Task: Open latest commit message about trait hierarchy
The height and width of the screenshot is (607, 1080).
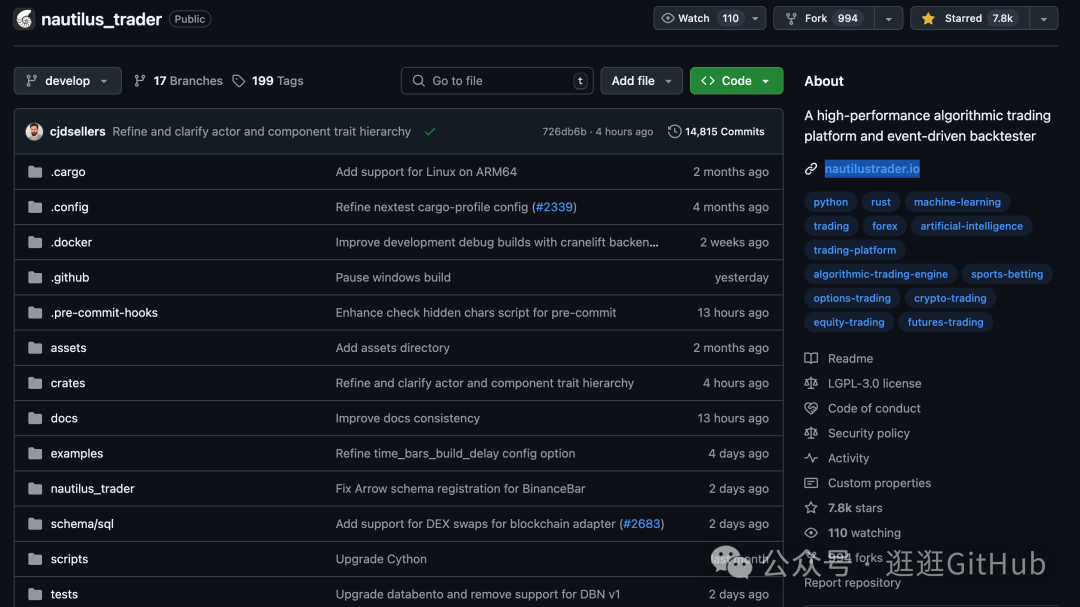Action: coord(262,131)
